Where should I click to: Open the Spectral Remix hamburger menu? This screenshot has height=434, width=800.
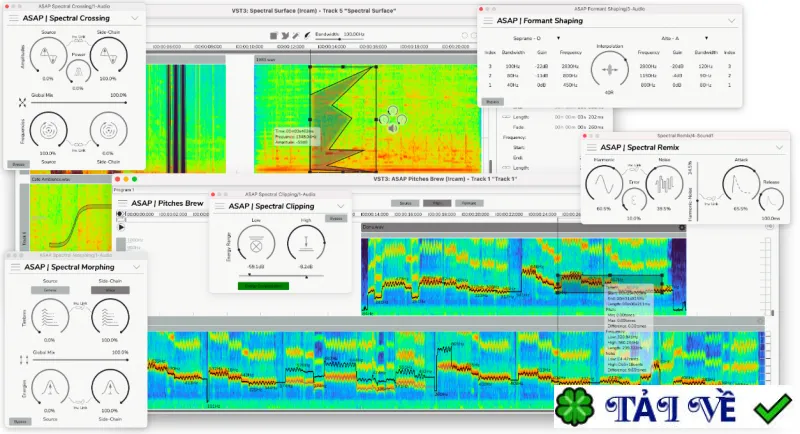[592, 147]
